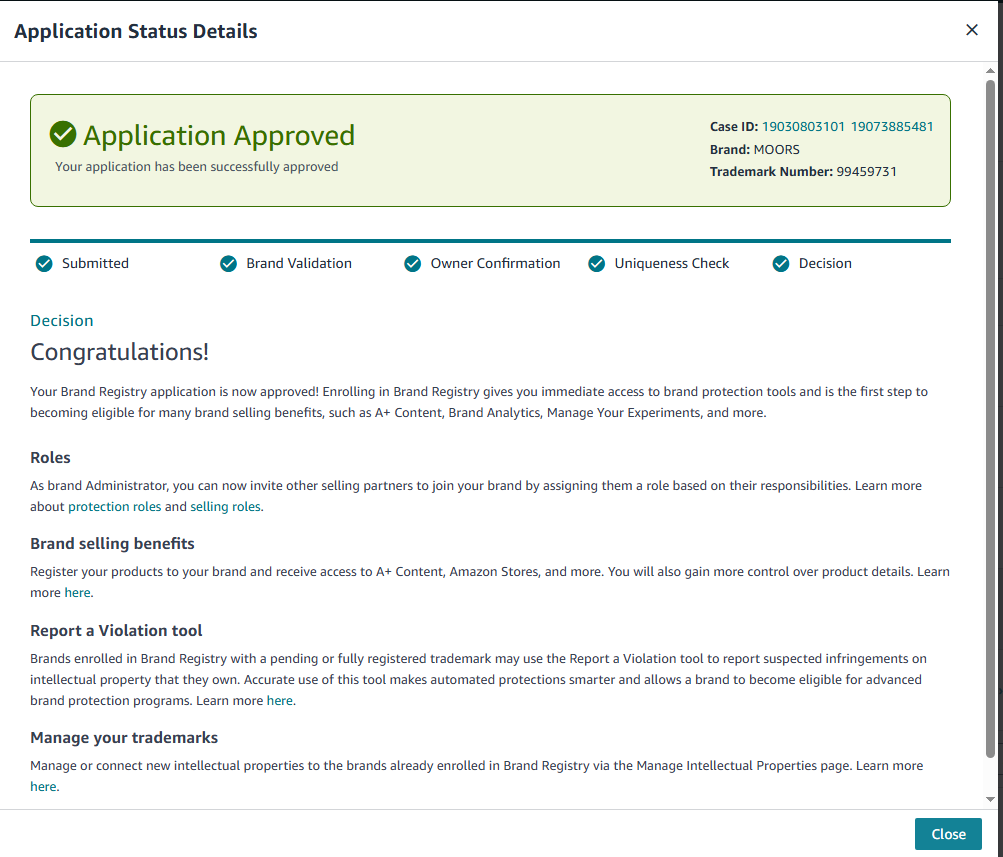This screenshot has height=857, width=1003.
Task: Click the scrollbar down arrow
Action: pyautogui.click(x=990, y=800)
